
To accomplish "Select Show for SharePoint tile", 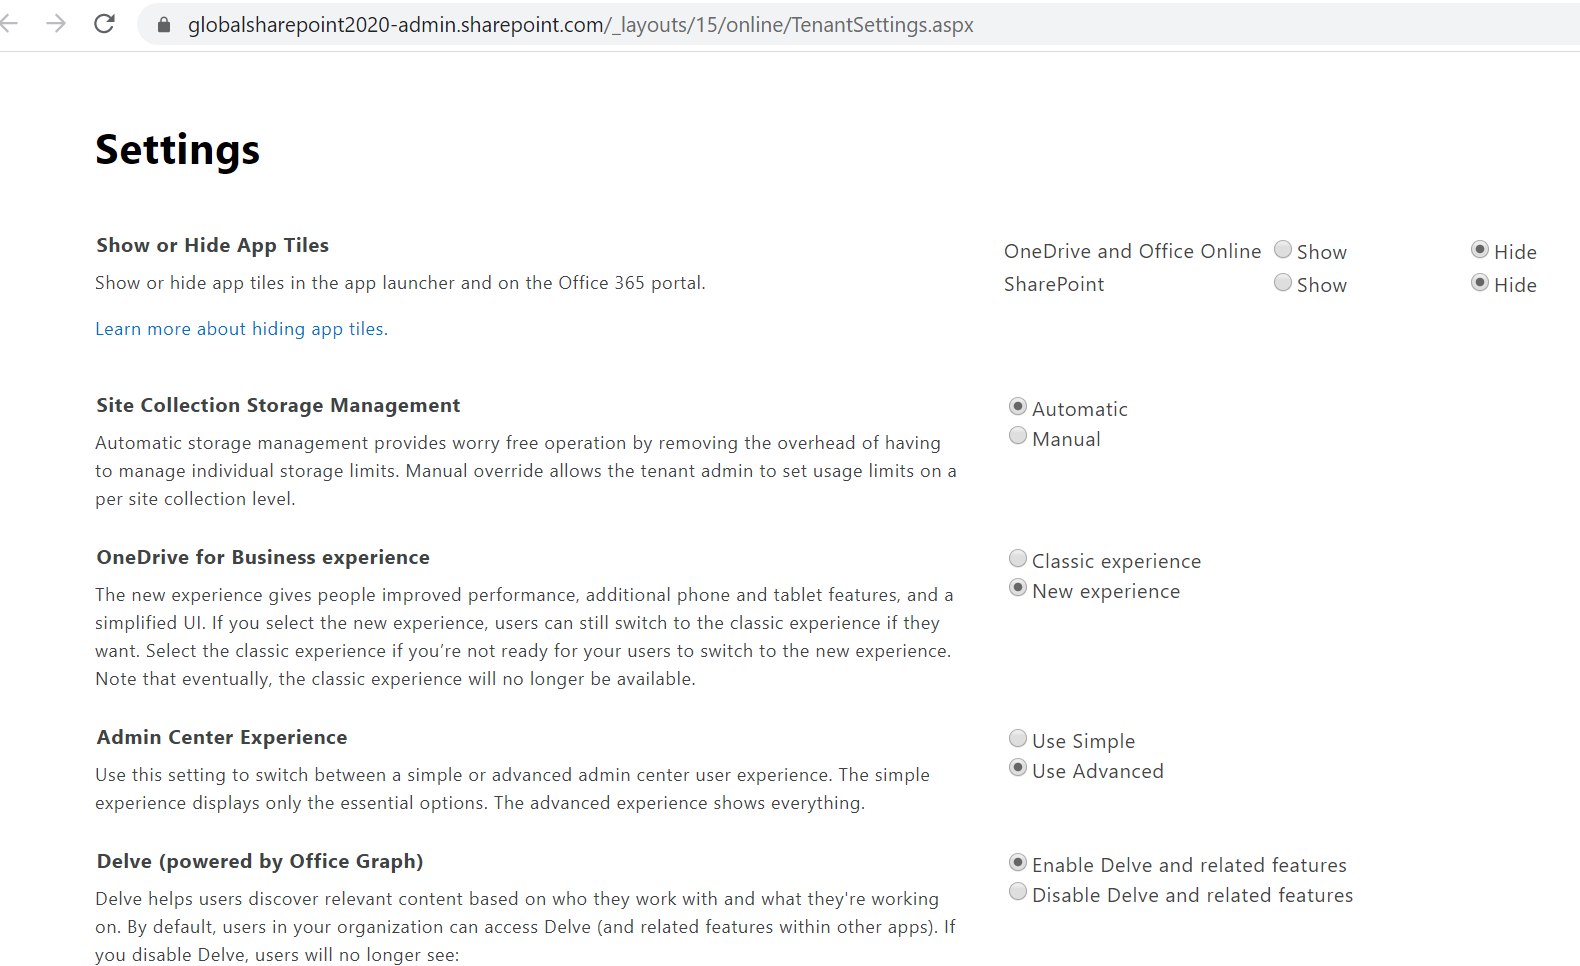I will pyautogui.click(x=1283, y=283).
